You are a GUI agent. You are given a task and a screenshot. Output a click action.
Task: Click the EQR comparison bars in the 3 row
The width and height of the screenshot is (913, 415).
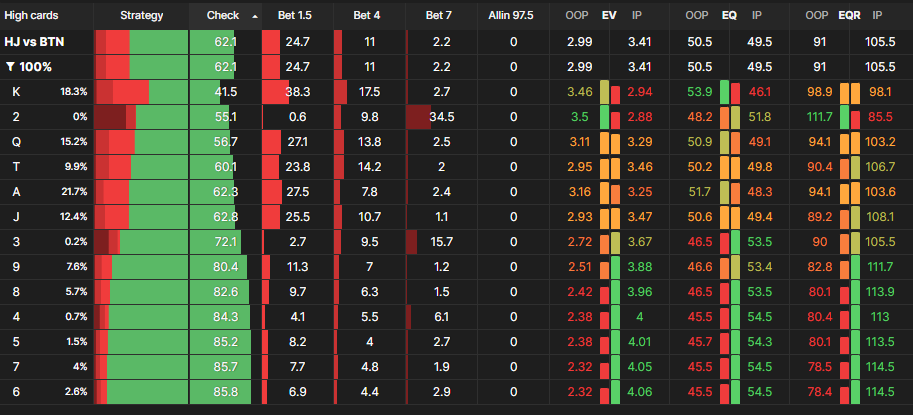click(850, 242)
